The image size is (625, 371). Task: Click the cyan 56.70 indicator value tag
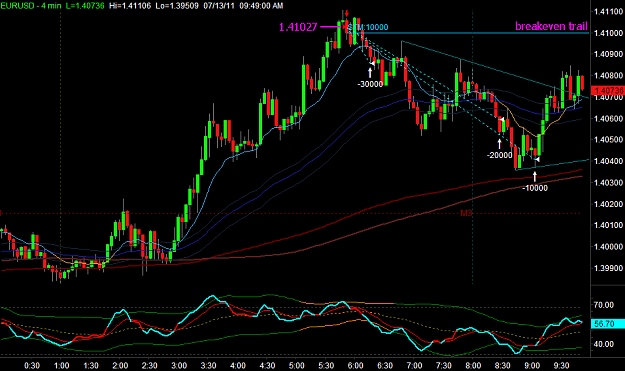coord(608,324)
